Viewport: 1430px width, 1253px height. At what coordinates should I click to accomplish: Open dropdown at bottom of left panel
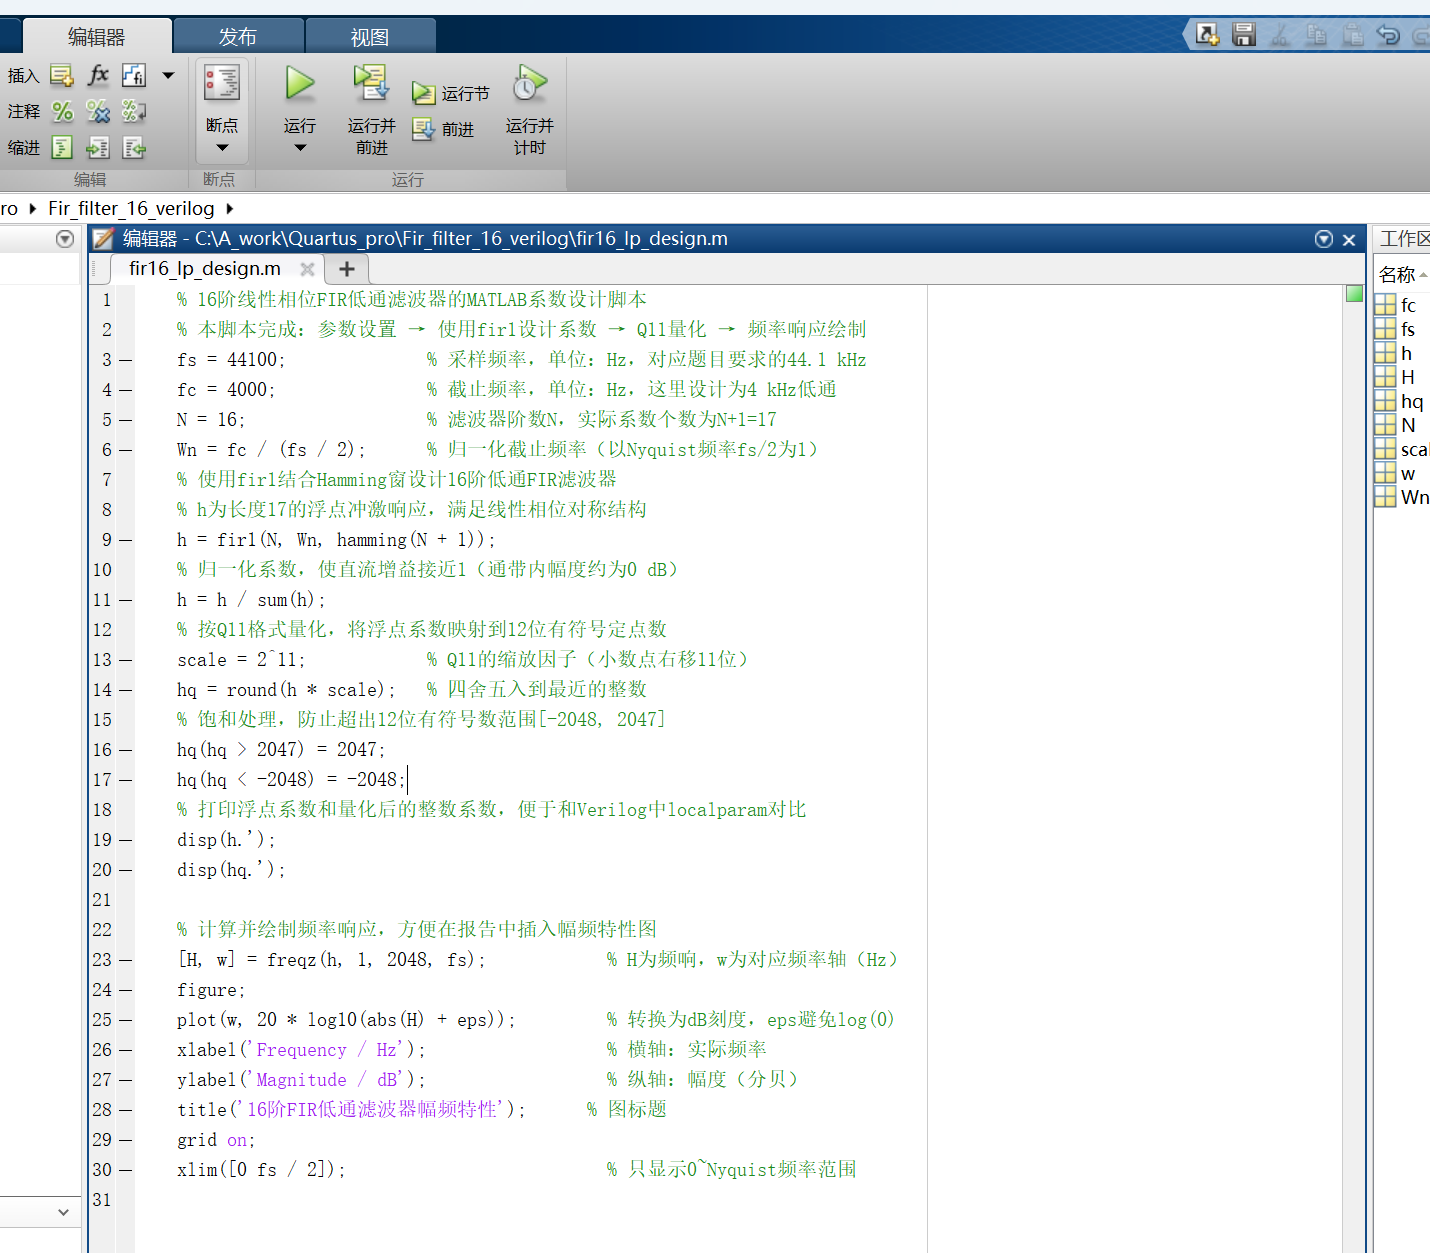[63, 1212]
